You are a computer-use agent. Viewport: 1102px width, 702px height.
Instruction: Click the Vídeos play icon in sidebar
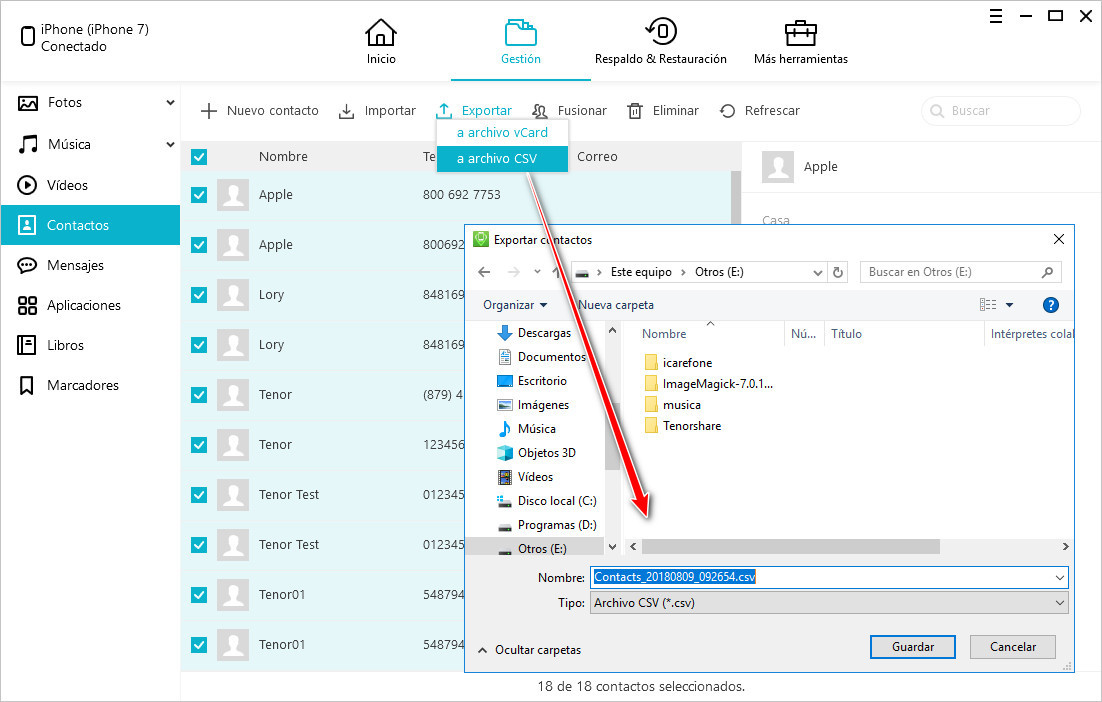coord(27,185)
